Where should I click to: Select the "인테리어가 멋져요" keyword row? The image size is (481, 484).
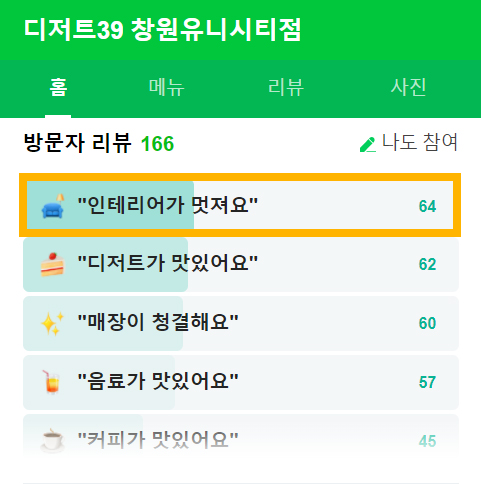click(x=240, y=205)
